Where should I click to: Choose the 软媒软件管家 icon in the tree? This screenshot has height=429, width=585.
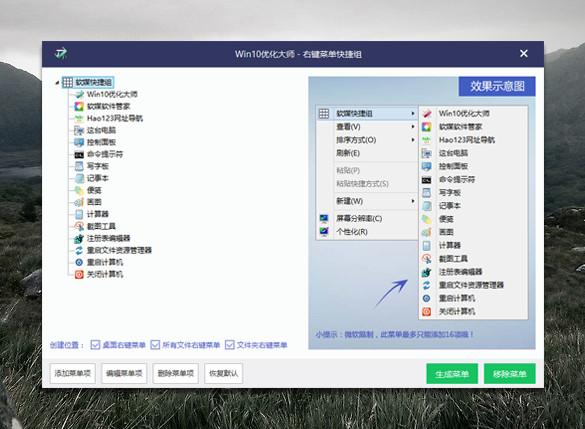[x=79, y=106]
